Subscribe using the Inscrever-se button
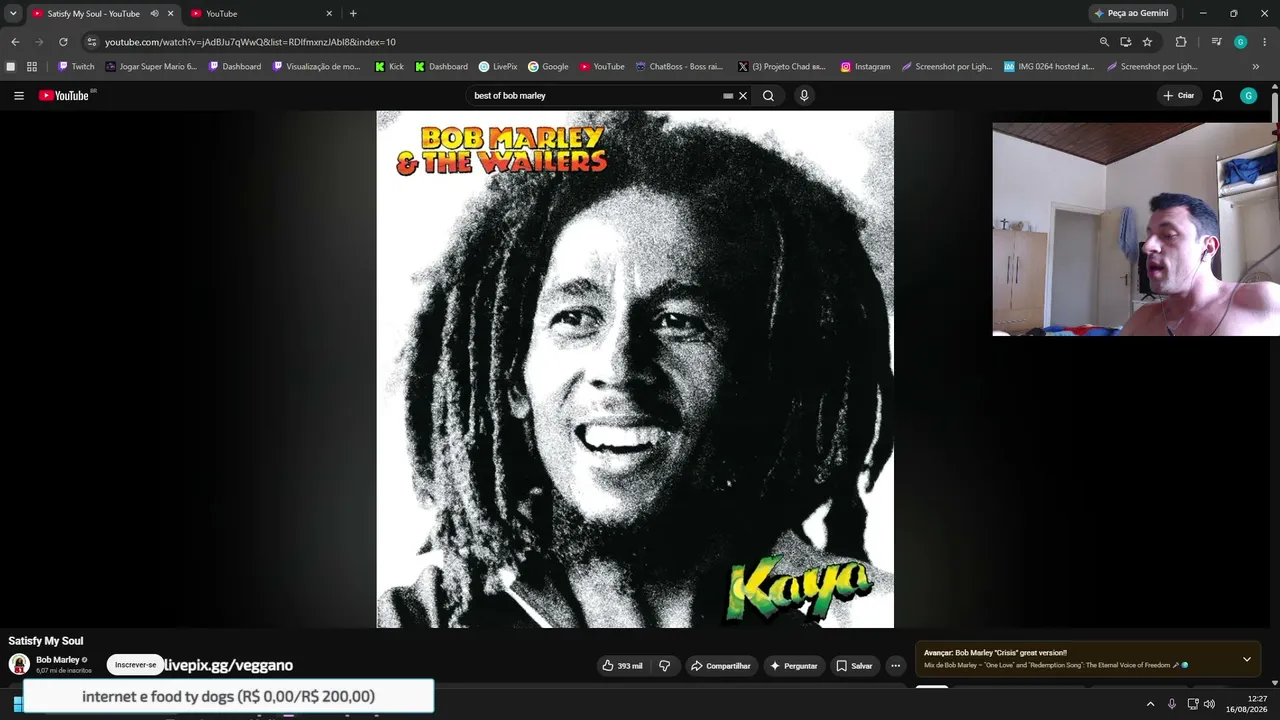Image resolution: width=1280 pixels, height=720 pixels. [x=135, y=665]
